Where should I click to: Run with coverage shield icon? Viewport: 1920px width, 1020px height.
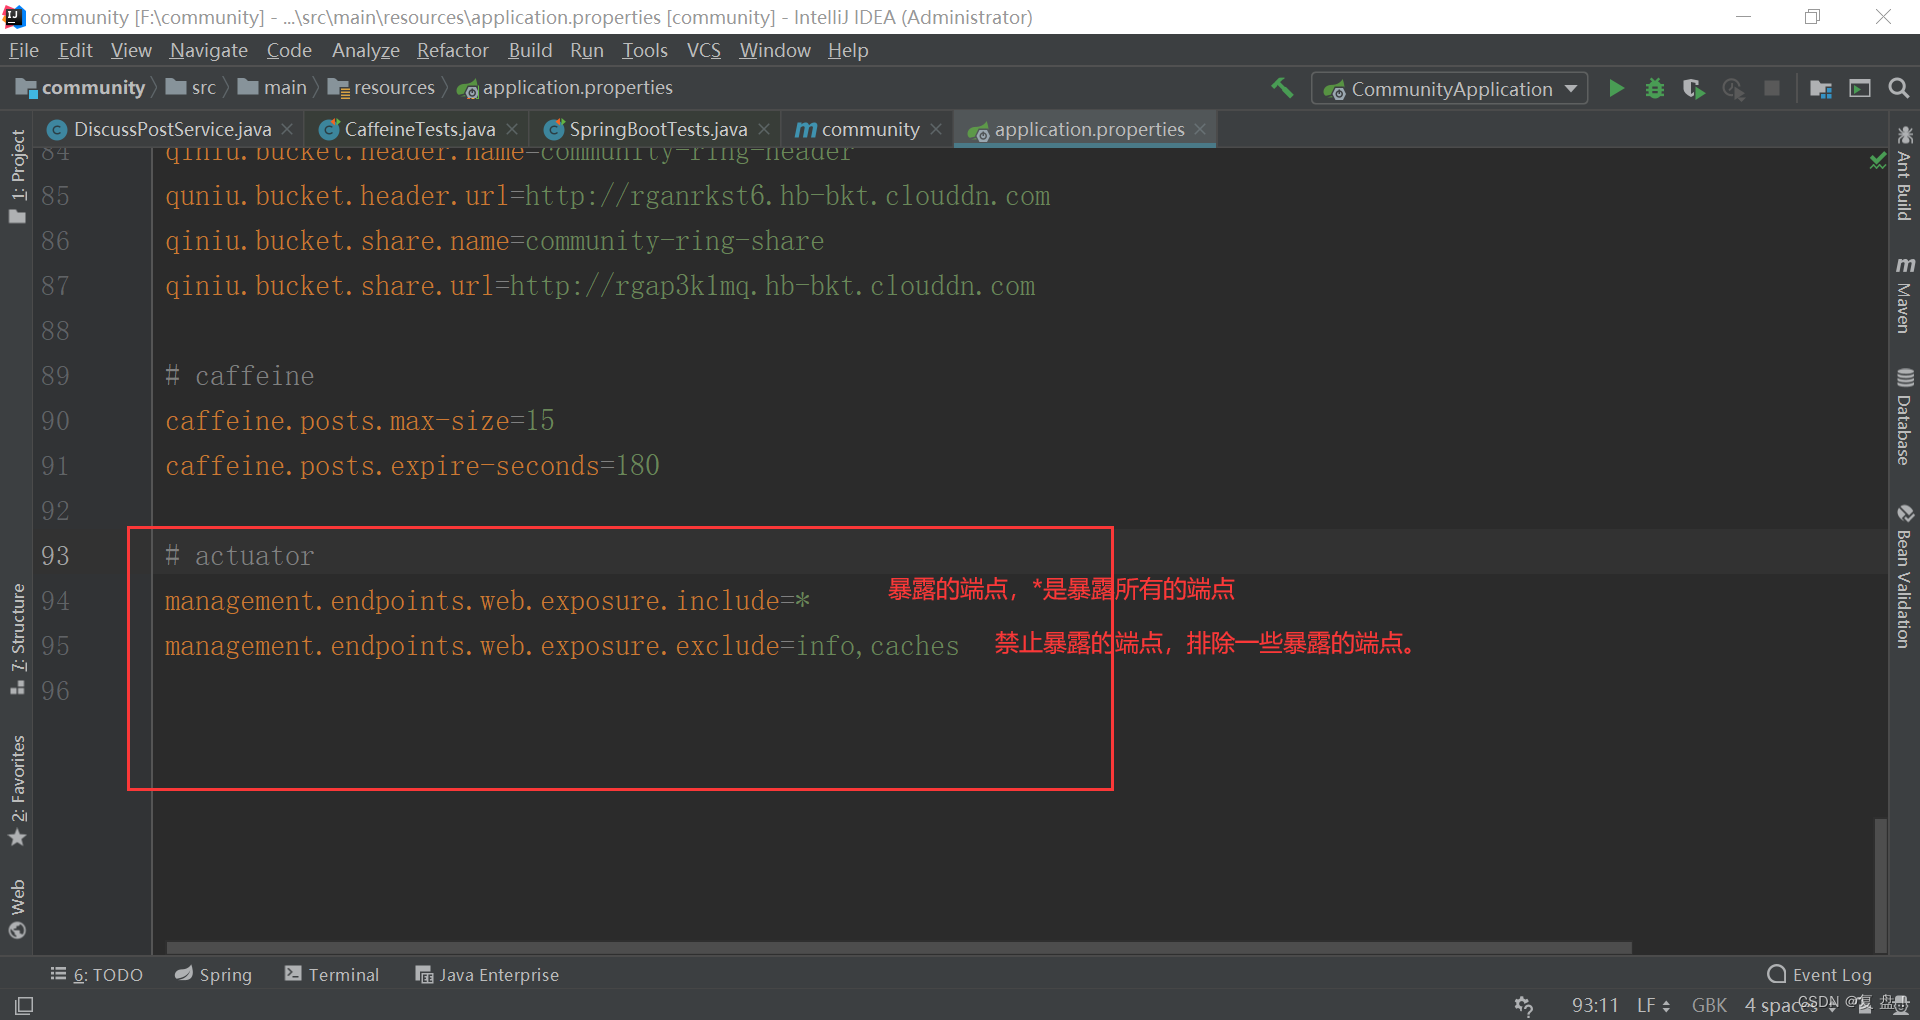[1693, 89]
